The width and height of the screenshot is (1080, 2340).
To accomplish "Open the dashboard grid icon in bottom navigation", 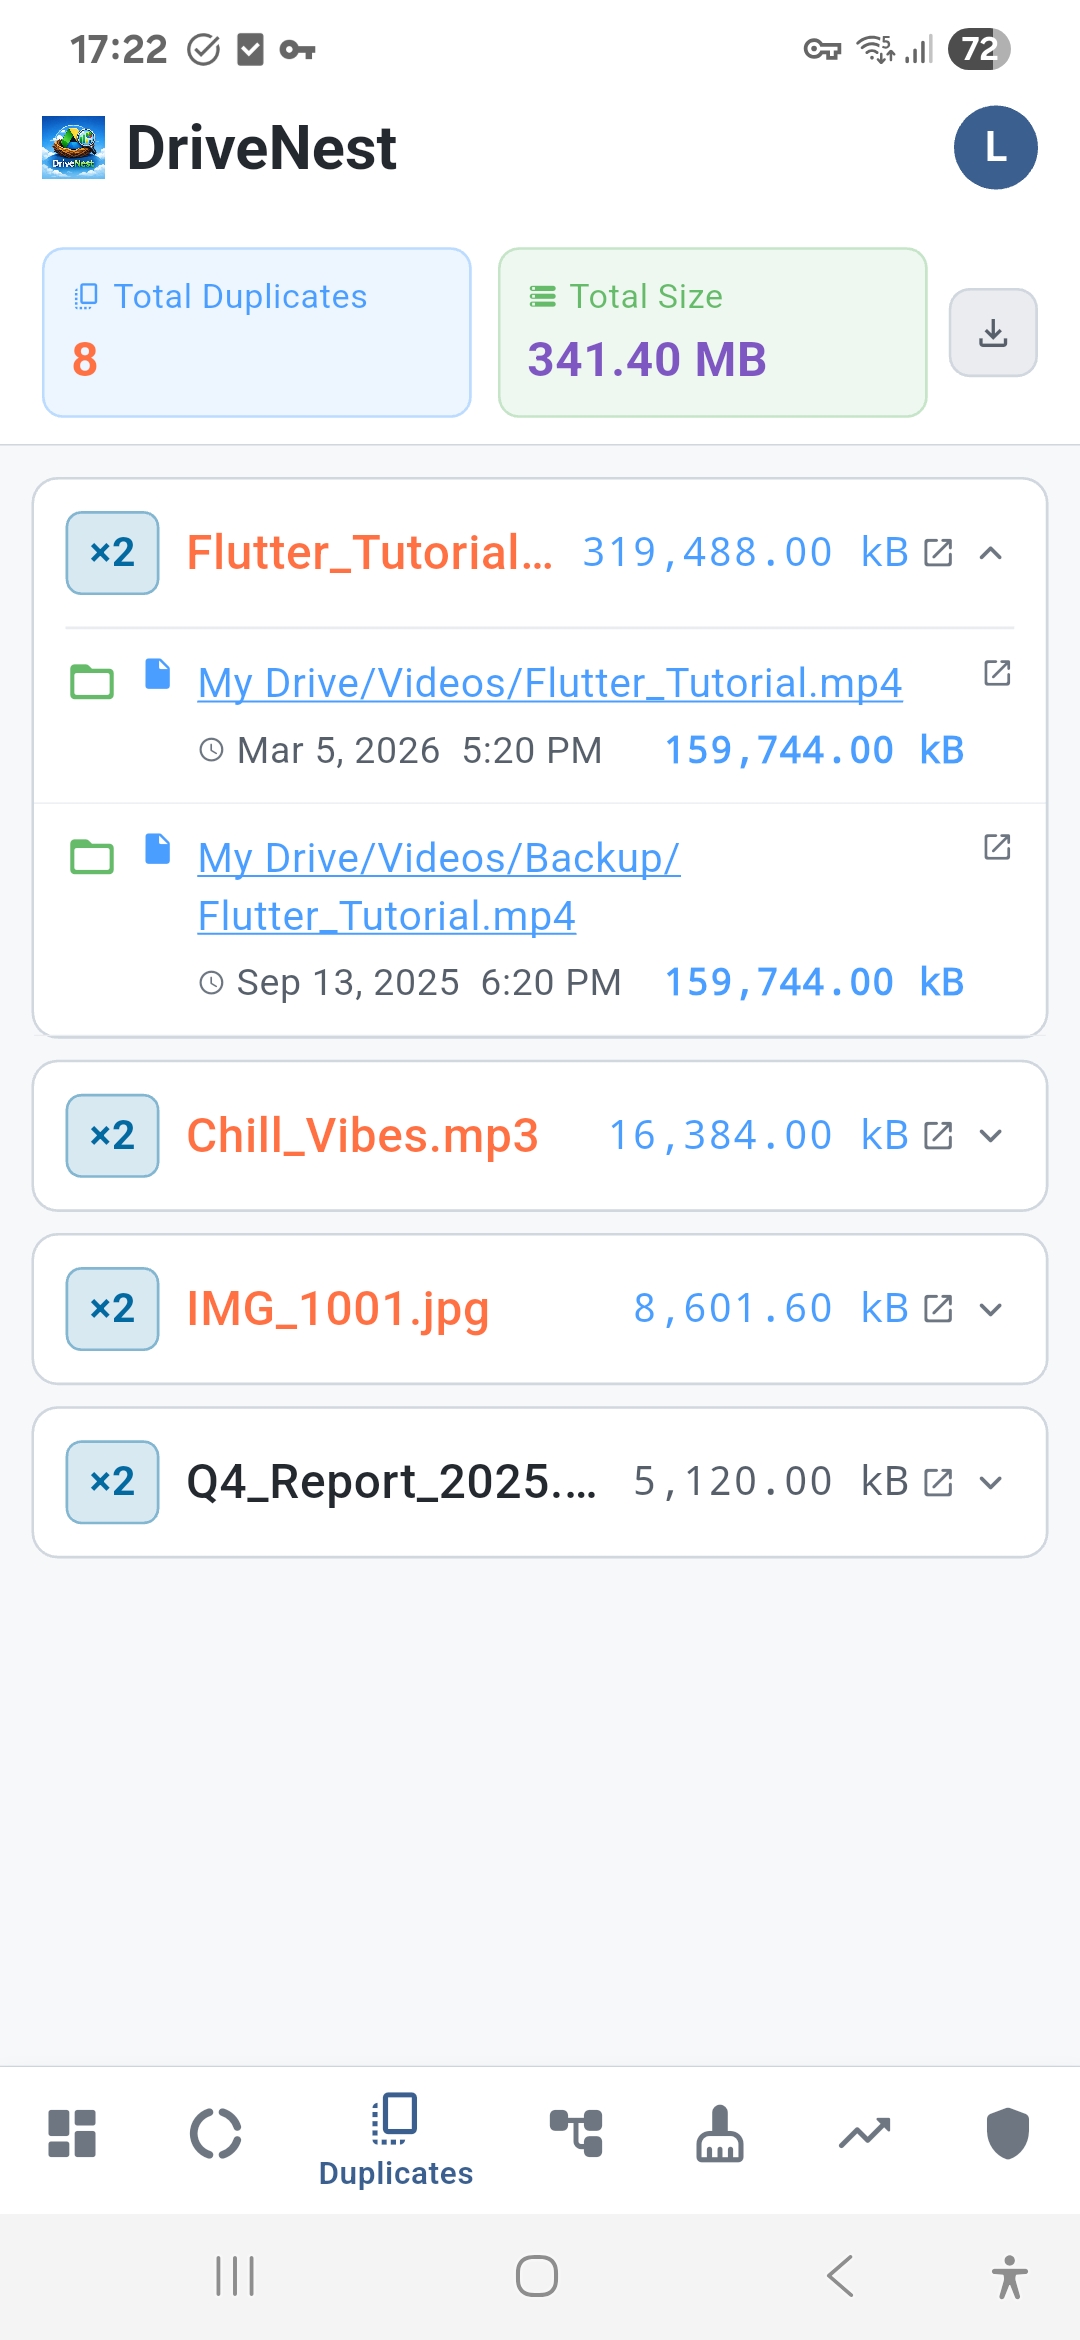I will 72,2134.
